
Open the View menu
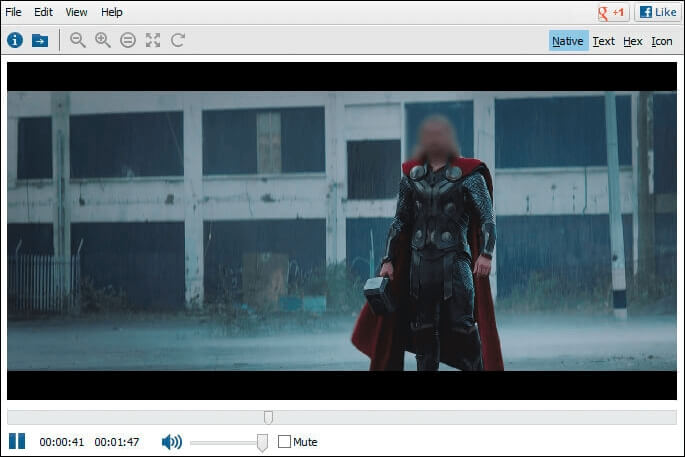(x=76, y=12)
